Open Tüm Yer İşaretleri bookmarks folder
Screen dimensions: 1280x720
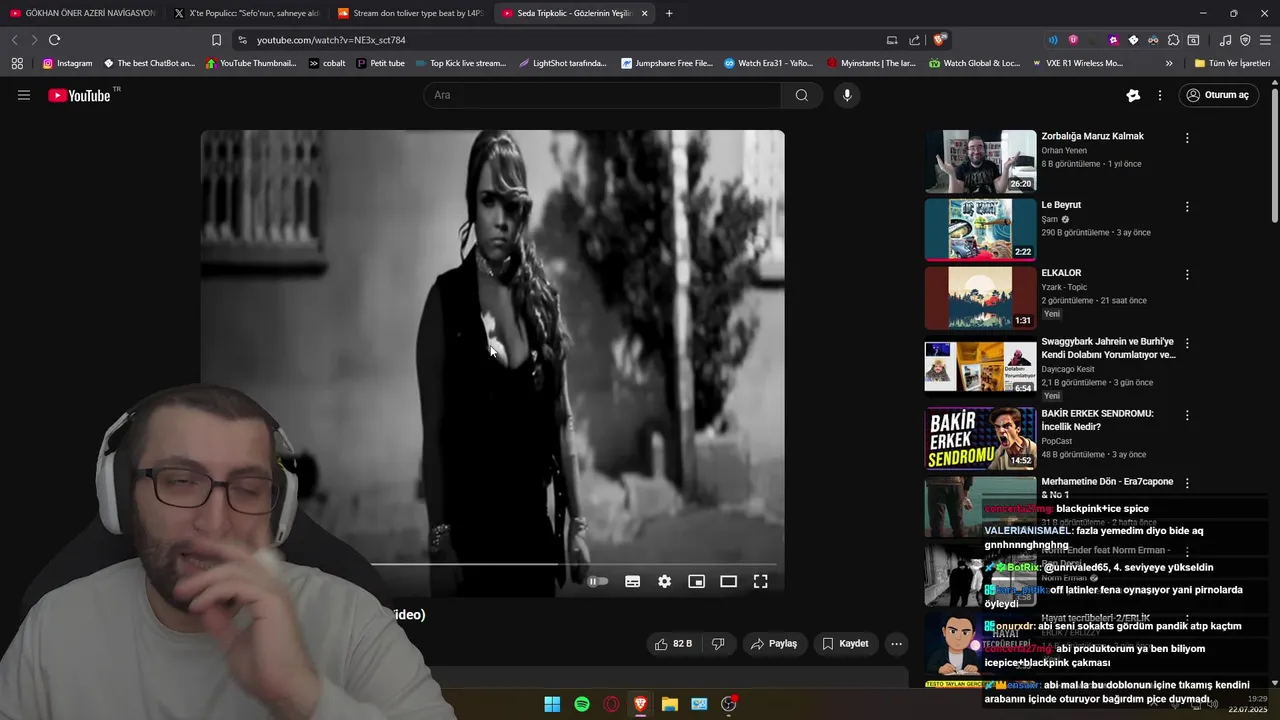[1232, 63]
